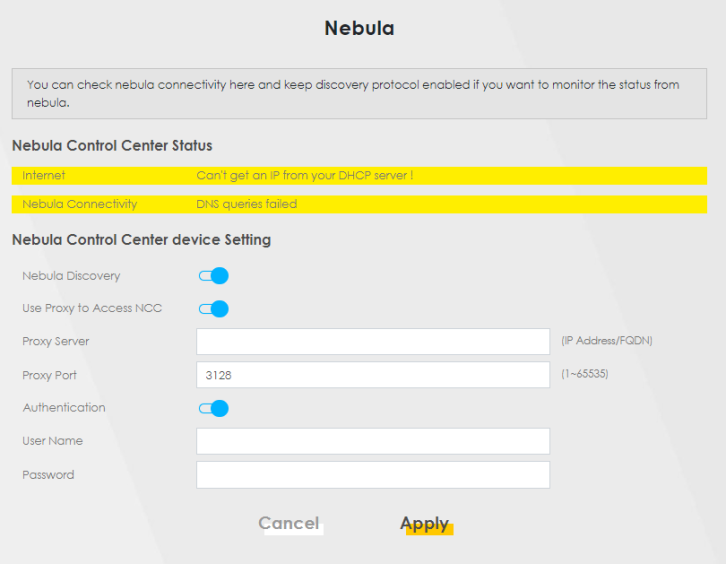Click the (1~65535) port range hint
Screen dimensions: 726x564
(585, 374)
